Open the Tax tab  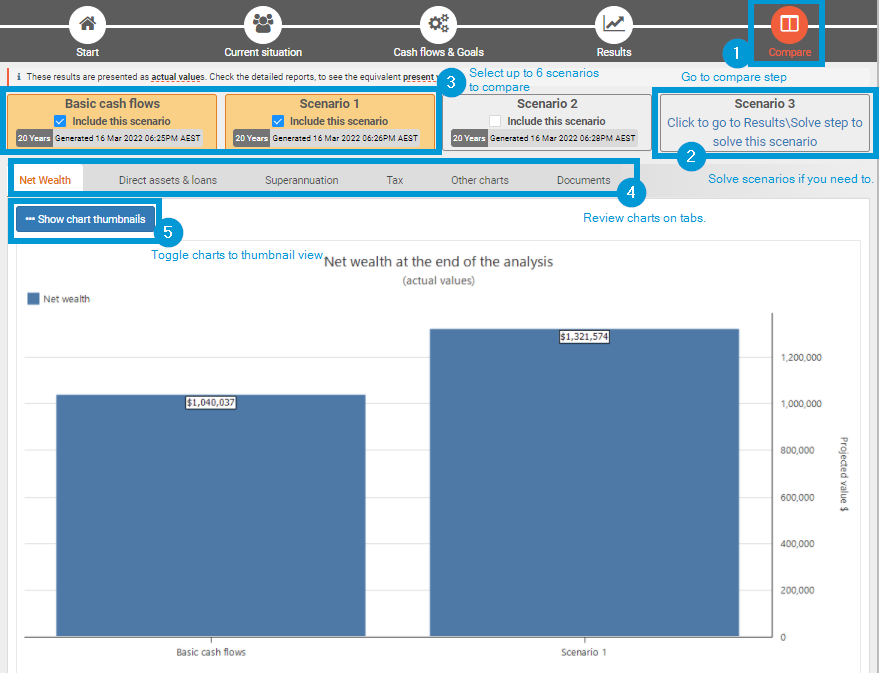394,180
